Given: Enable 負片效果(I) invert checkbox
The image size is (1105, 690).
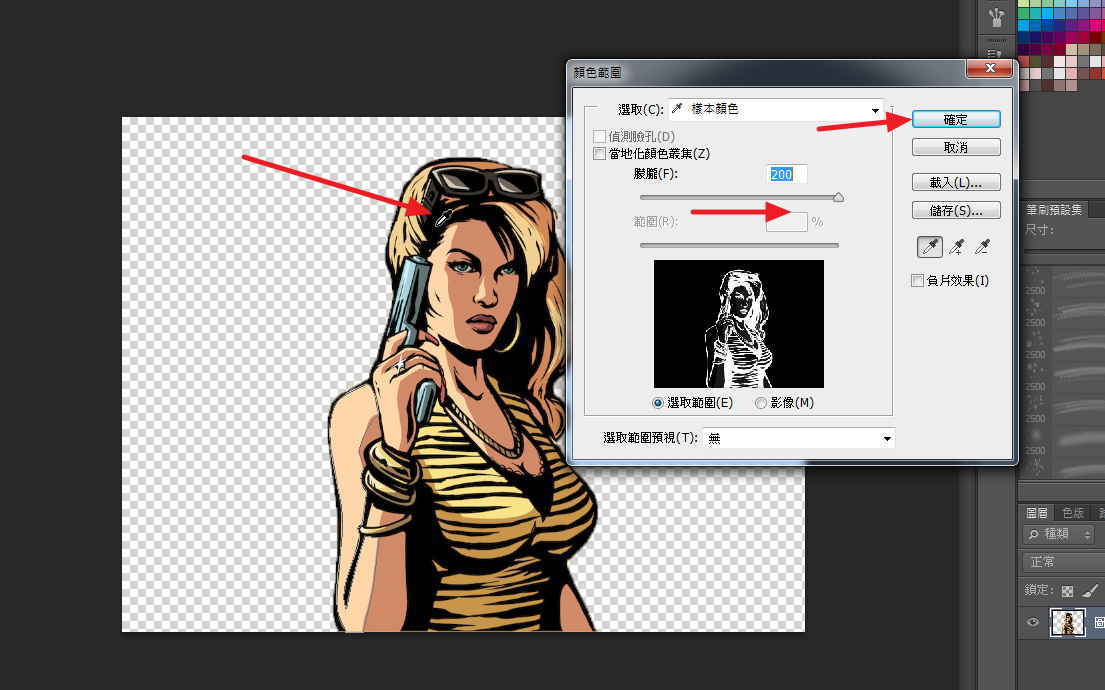Looking at the screenshot, I should pos(918,281).
